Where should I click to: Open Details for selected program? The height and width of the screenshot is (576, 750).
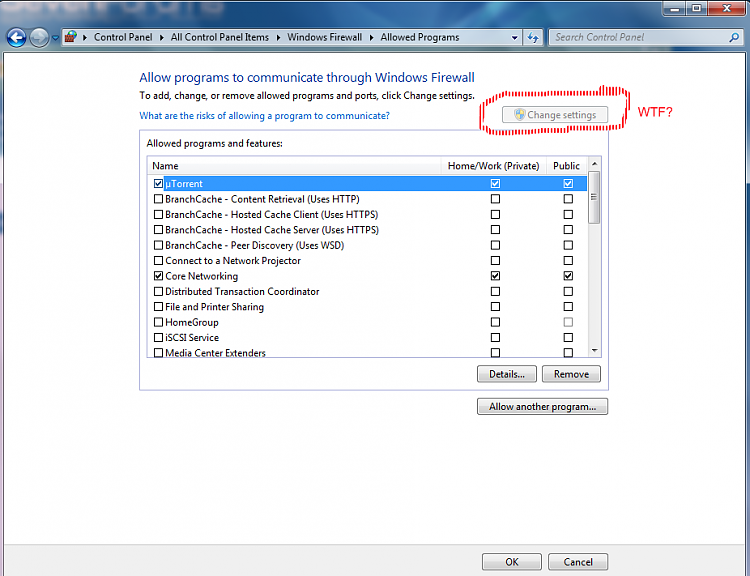(507, 374)
